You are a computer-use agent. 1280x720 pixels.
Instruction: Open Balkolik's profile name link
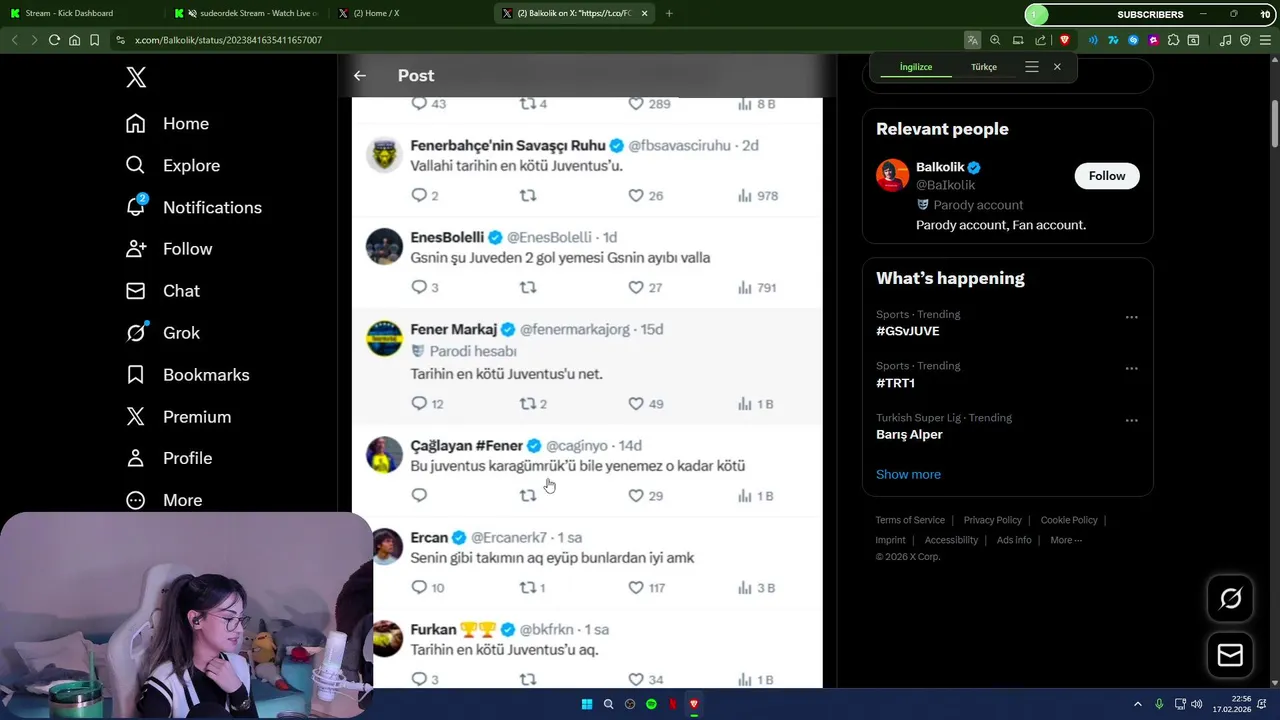click(x=940, y=167)
